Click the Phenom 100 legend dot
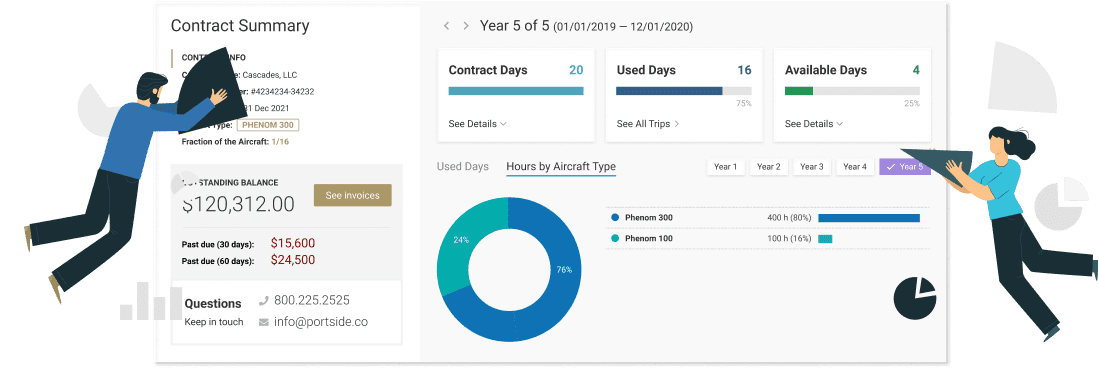Viewport: 1099px width, 368px height. tap(615, 238)
